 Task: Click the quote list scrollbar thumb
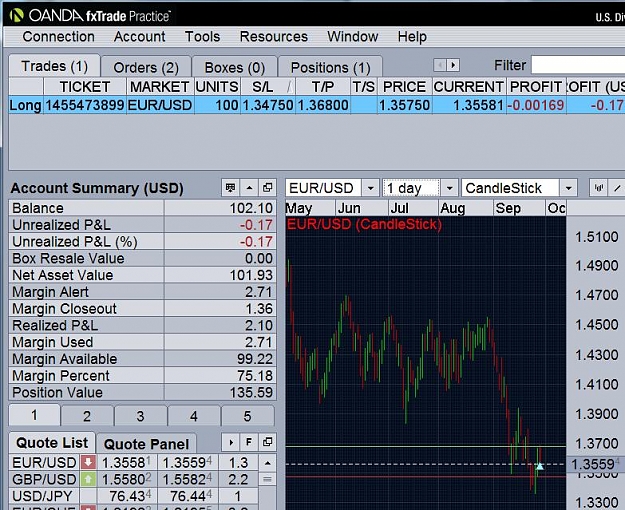point(267,479)
